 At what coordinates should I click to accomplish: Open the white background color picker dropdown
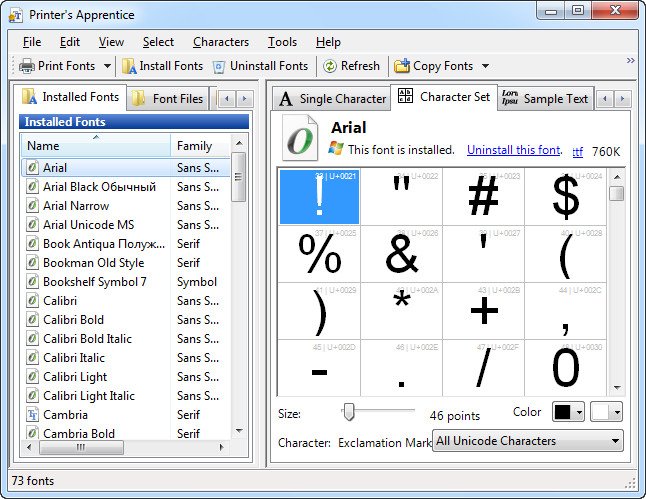coord(606,412)
